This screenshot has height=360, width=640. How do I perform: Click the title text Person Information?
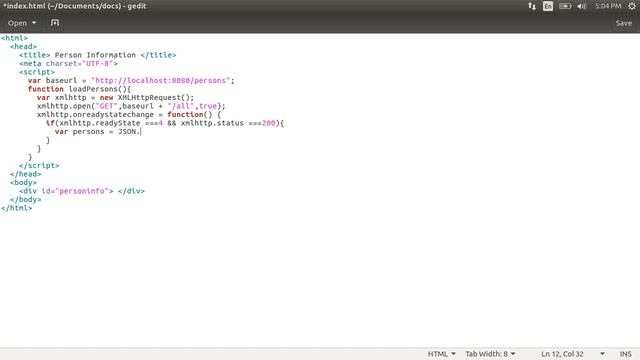(x=95, y=55)
